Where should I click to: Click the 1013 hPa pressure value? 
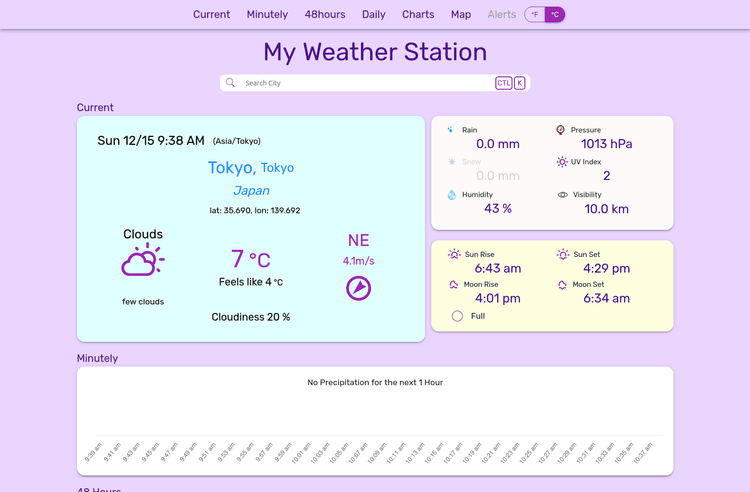[x=607, y=144]
